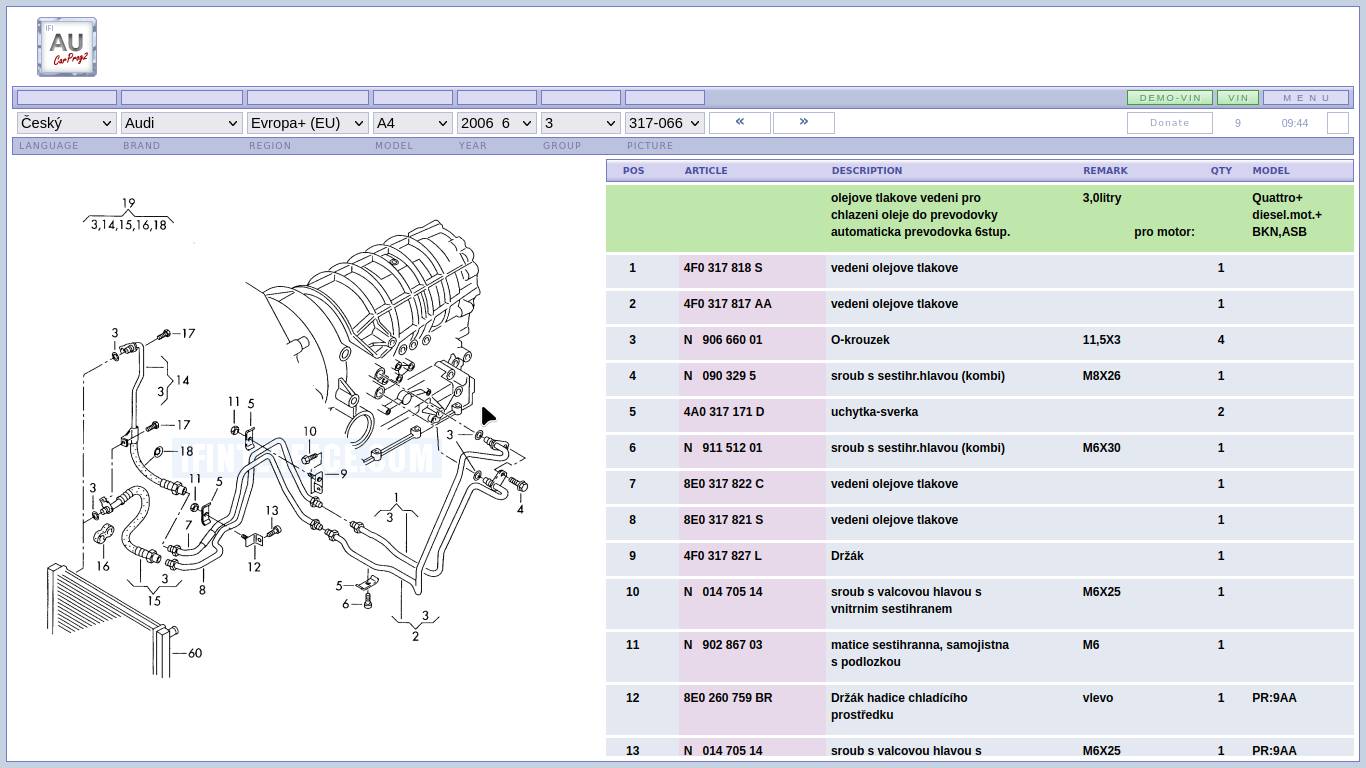
Task: Select article 8E0 317 822 C
Action: pos(724,484)
